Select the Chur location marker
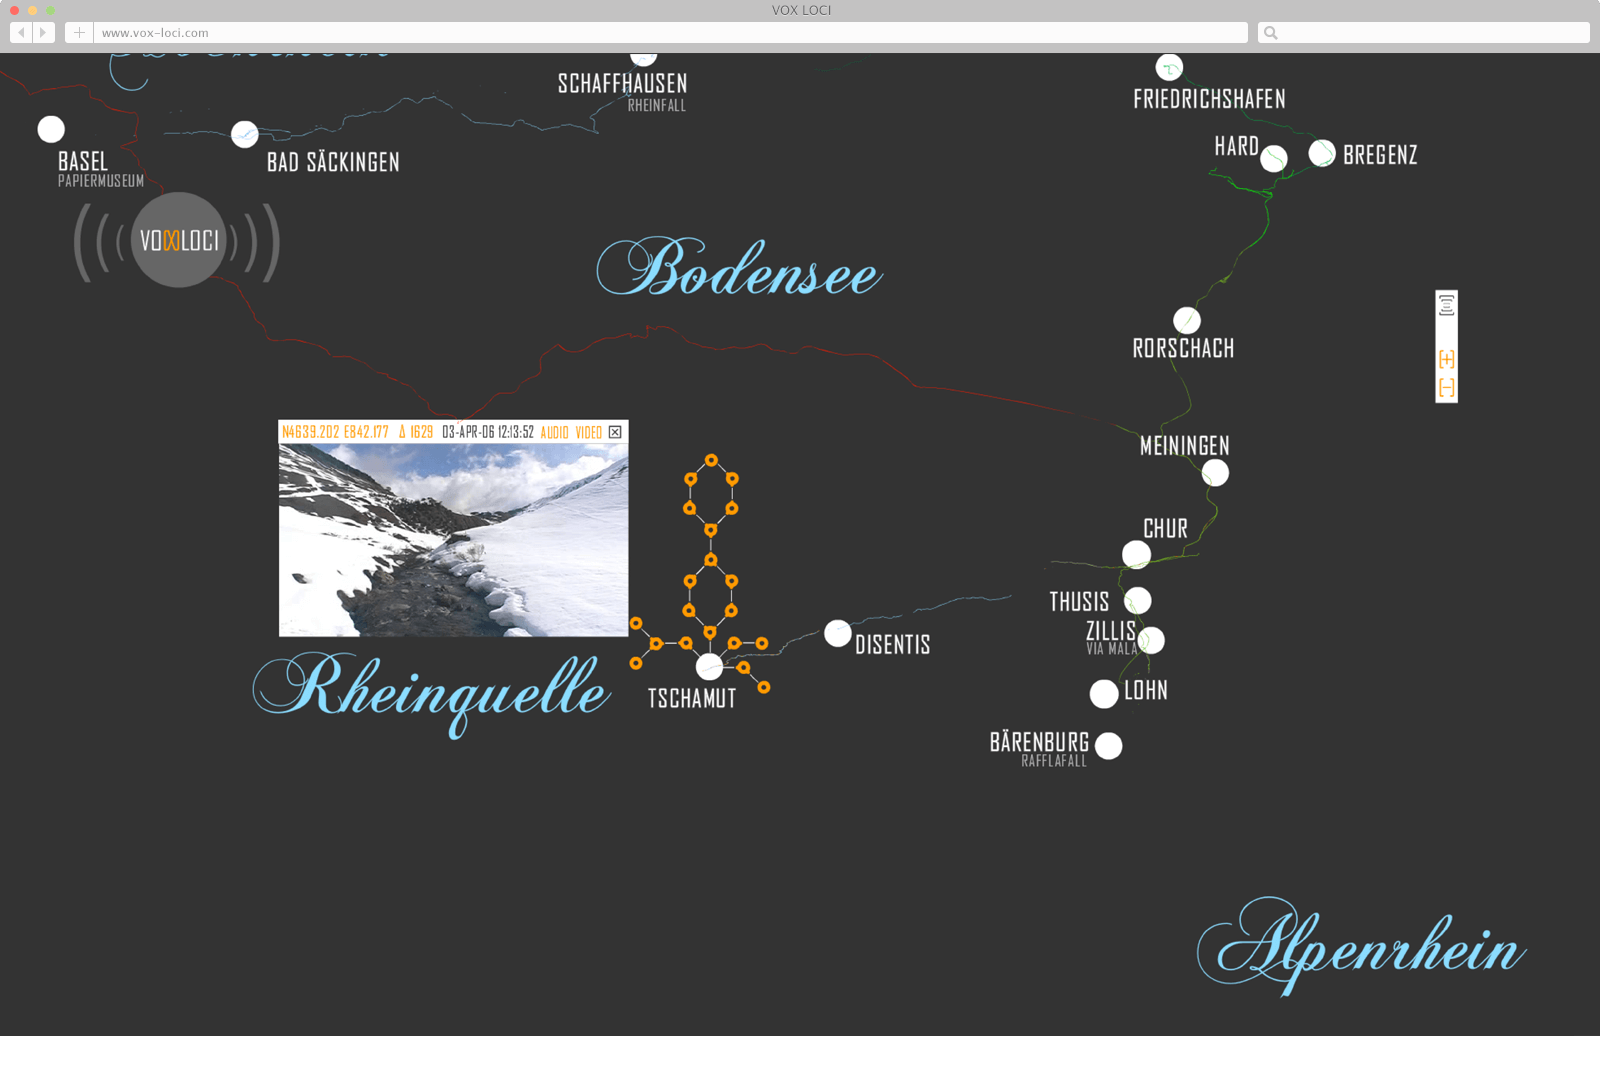The height and width of the screenshot is (1082, 1600). coord(1136,555)
